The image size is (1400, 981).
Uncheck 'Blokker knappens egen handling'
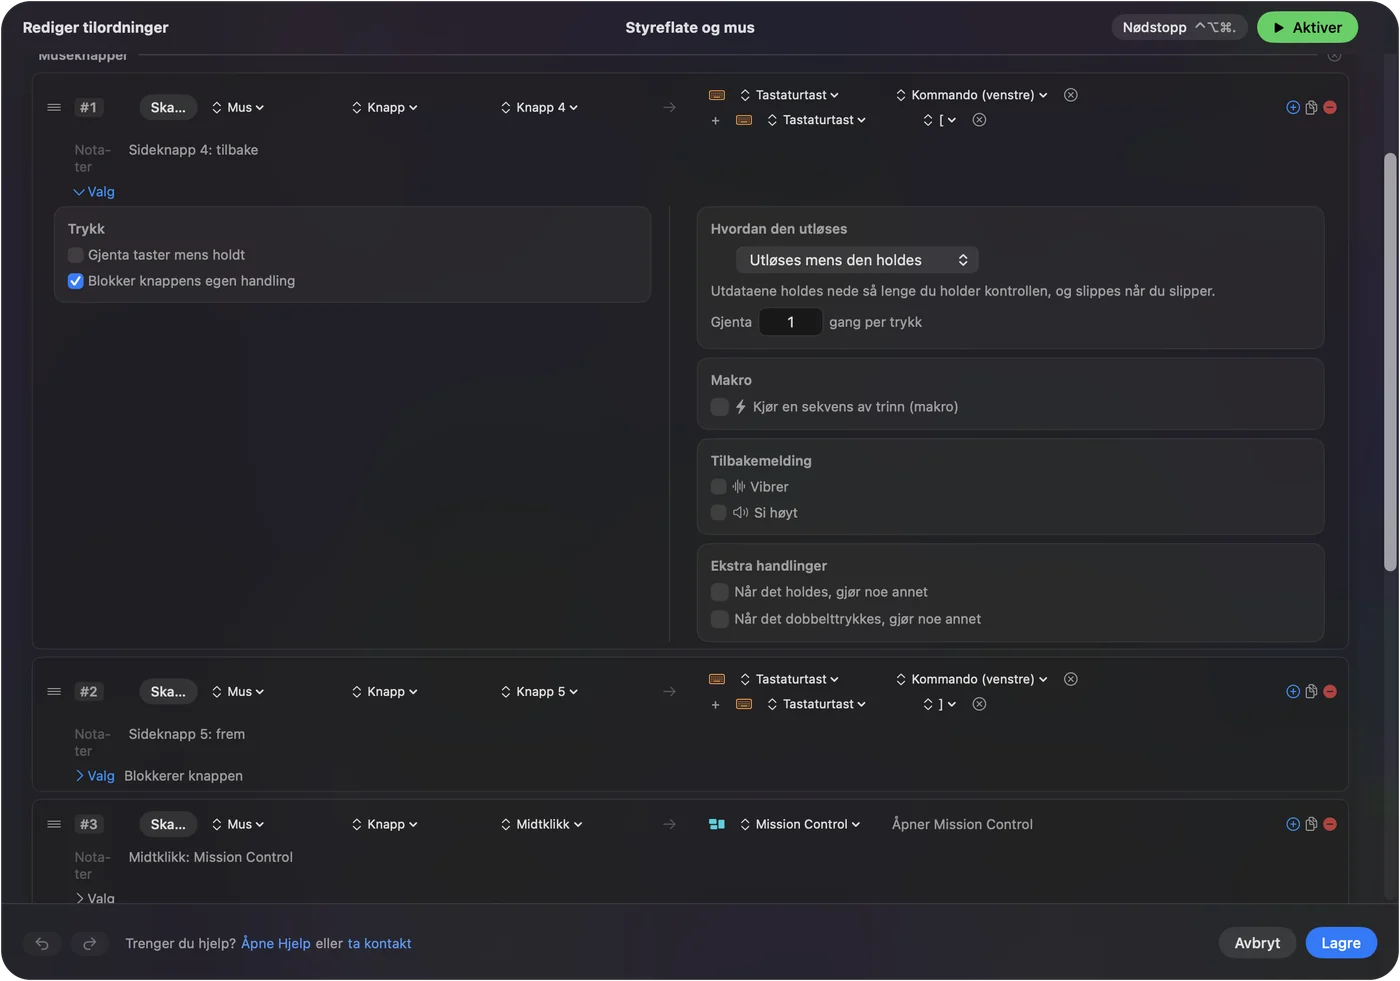tap(76, 281)
